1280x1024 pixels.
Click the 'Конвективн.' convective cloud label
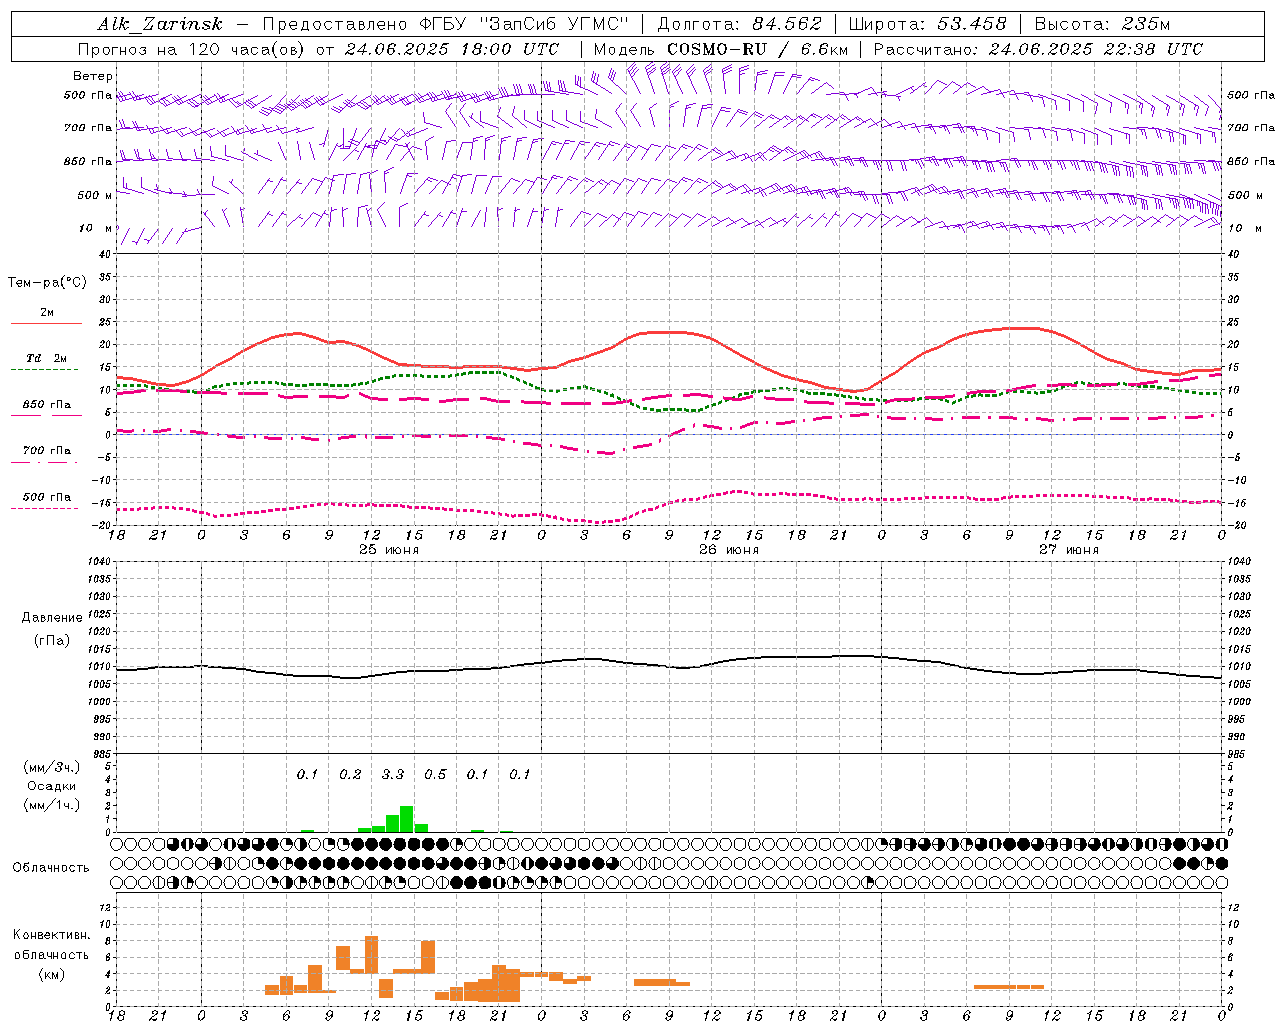[51, 935]
